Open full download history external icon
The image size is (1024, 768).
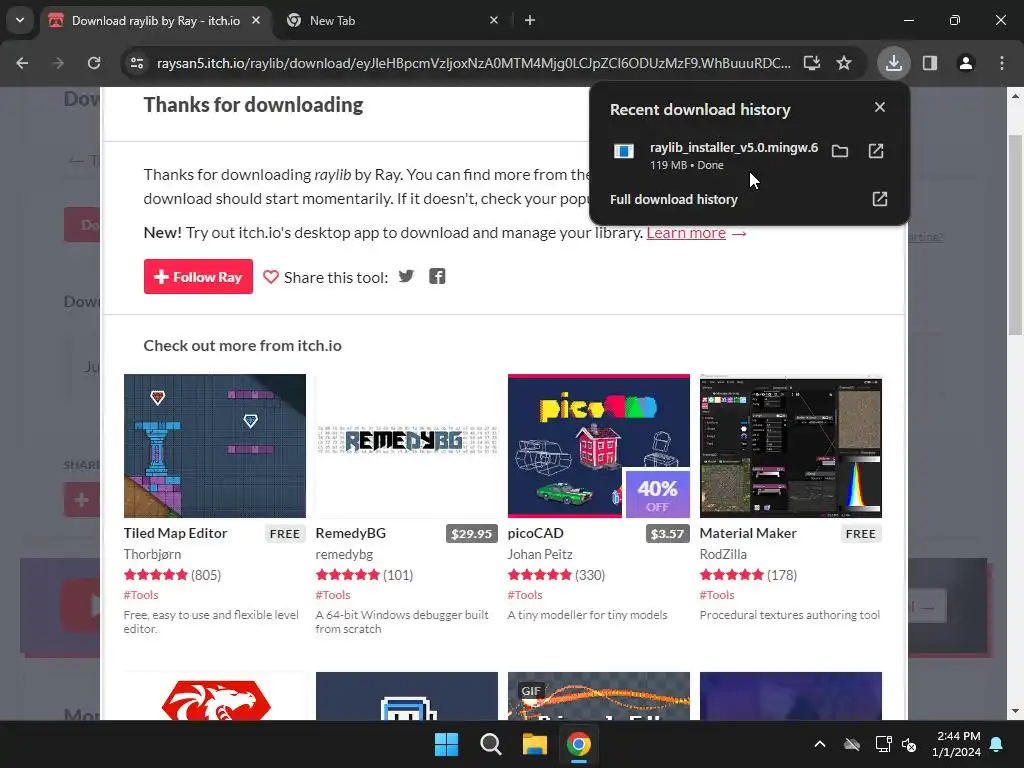point(880,199)
